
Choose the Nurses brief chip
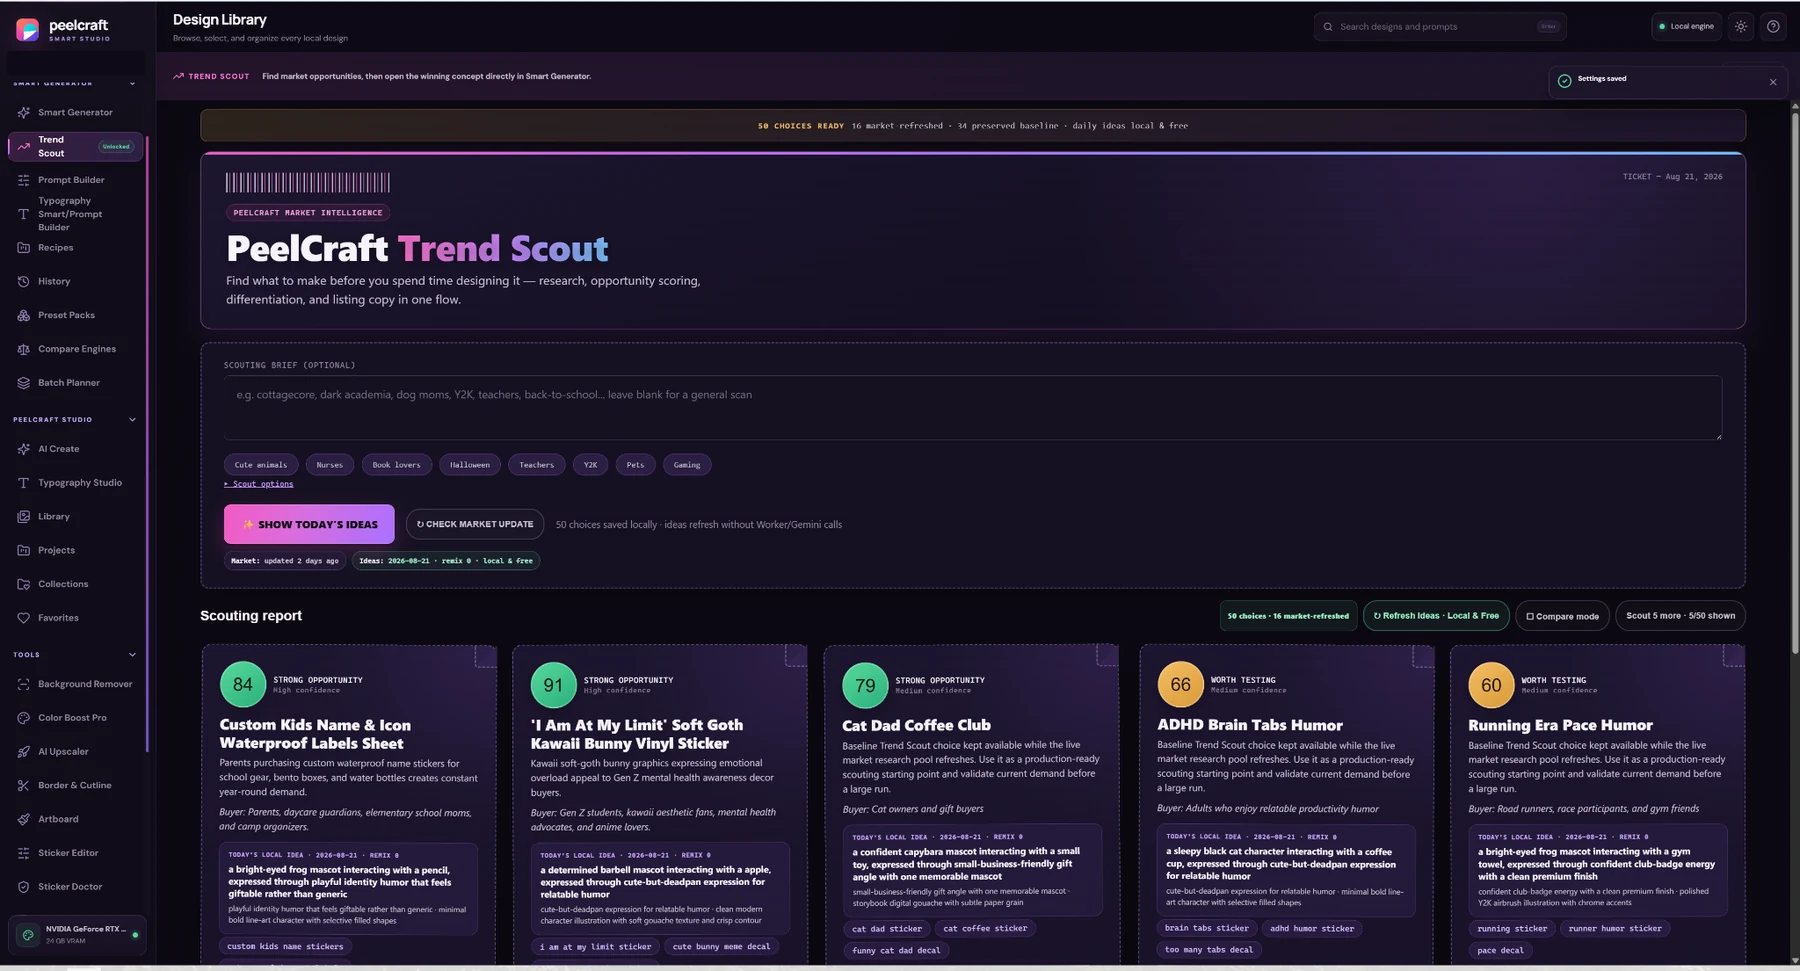(x=330, y=465)
